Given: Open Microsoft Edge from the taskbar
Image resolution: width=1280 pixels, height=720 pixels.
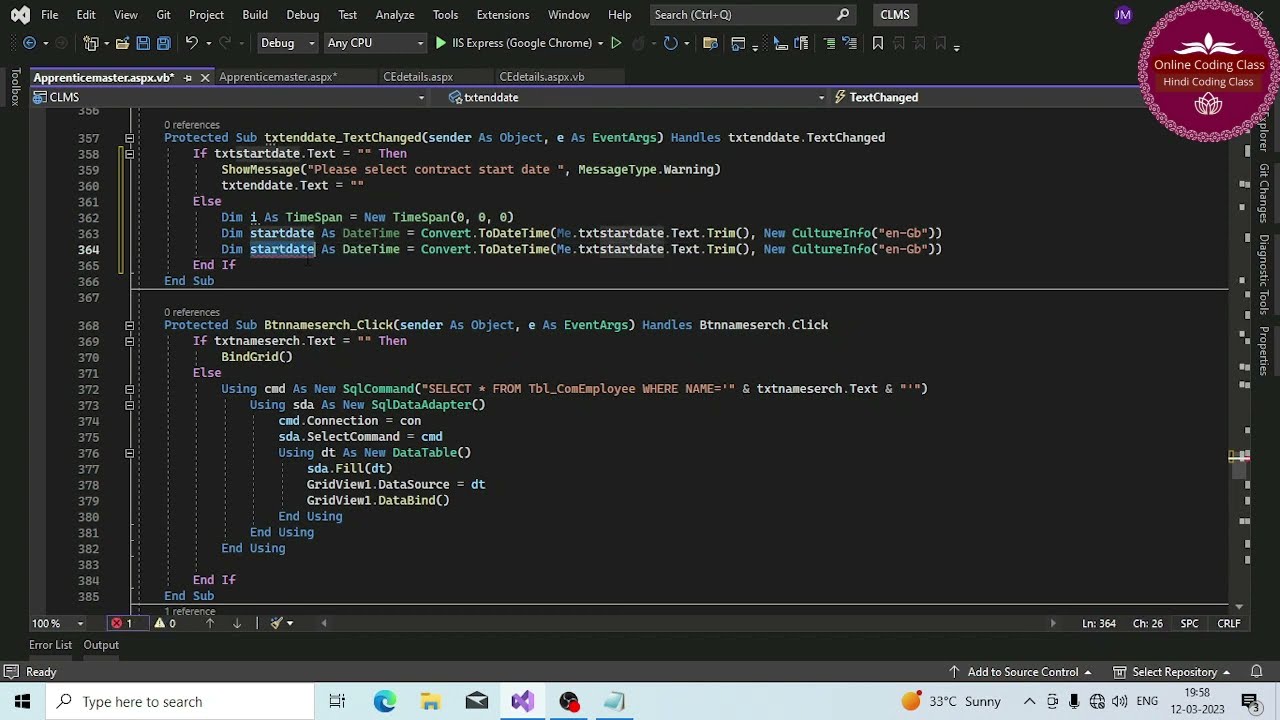Looking at the screenshot, I should coord(384,702).
